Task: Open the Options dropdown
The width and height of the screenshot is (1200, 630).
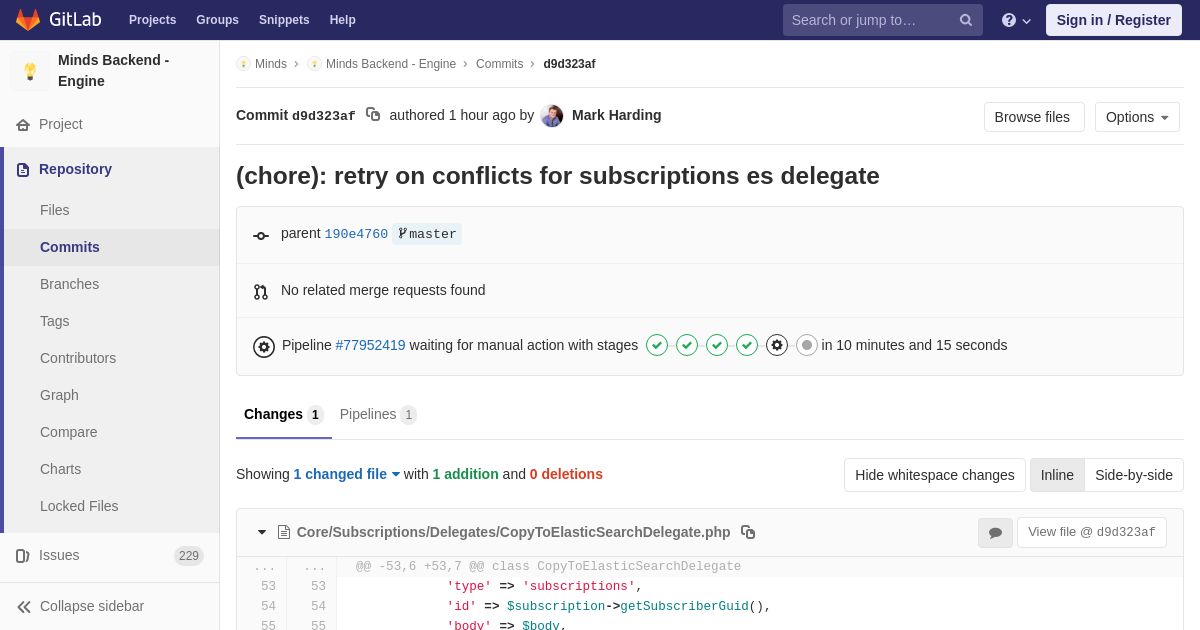Action: click(x=1137, y=117)
